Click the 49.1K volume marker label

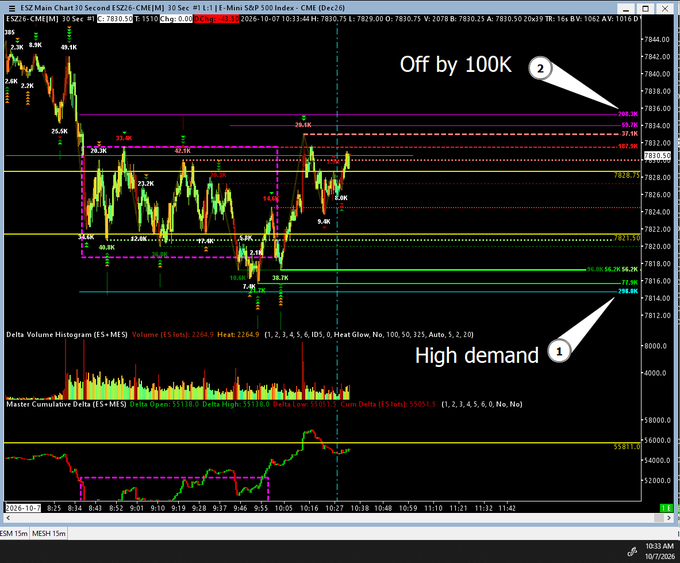tap(69, 47)
